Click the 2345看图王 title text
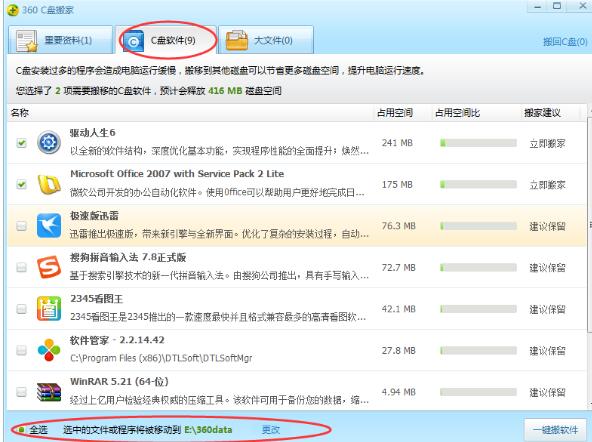Viewport: 592px width, 442px height. [96, 299]
